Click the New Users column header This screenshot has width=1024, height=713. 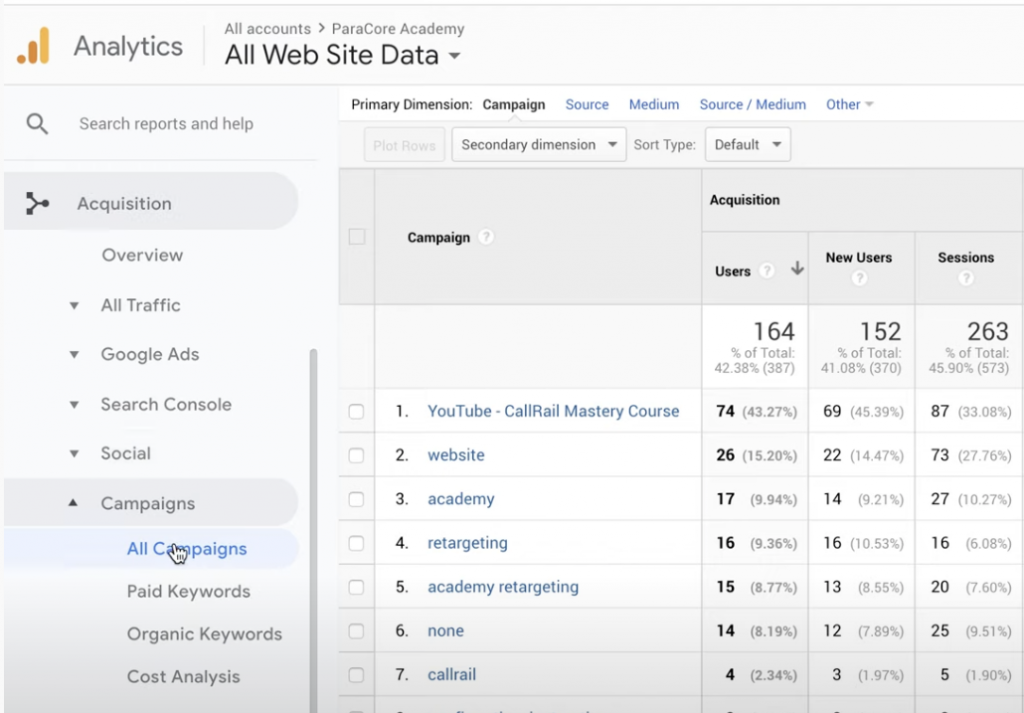point(859,257)
